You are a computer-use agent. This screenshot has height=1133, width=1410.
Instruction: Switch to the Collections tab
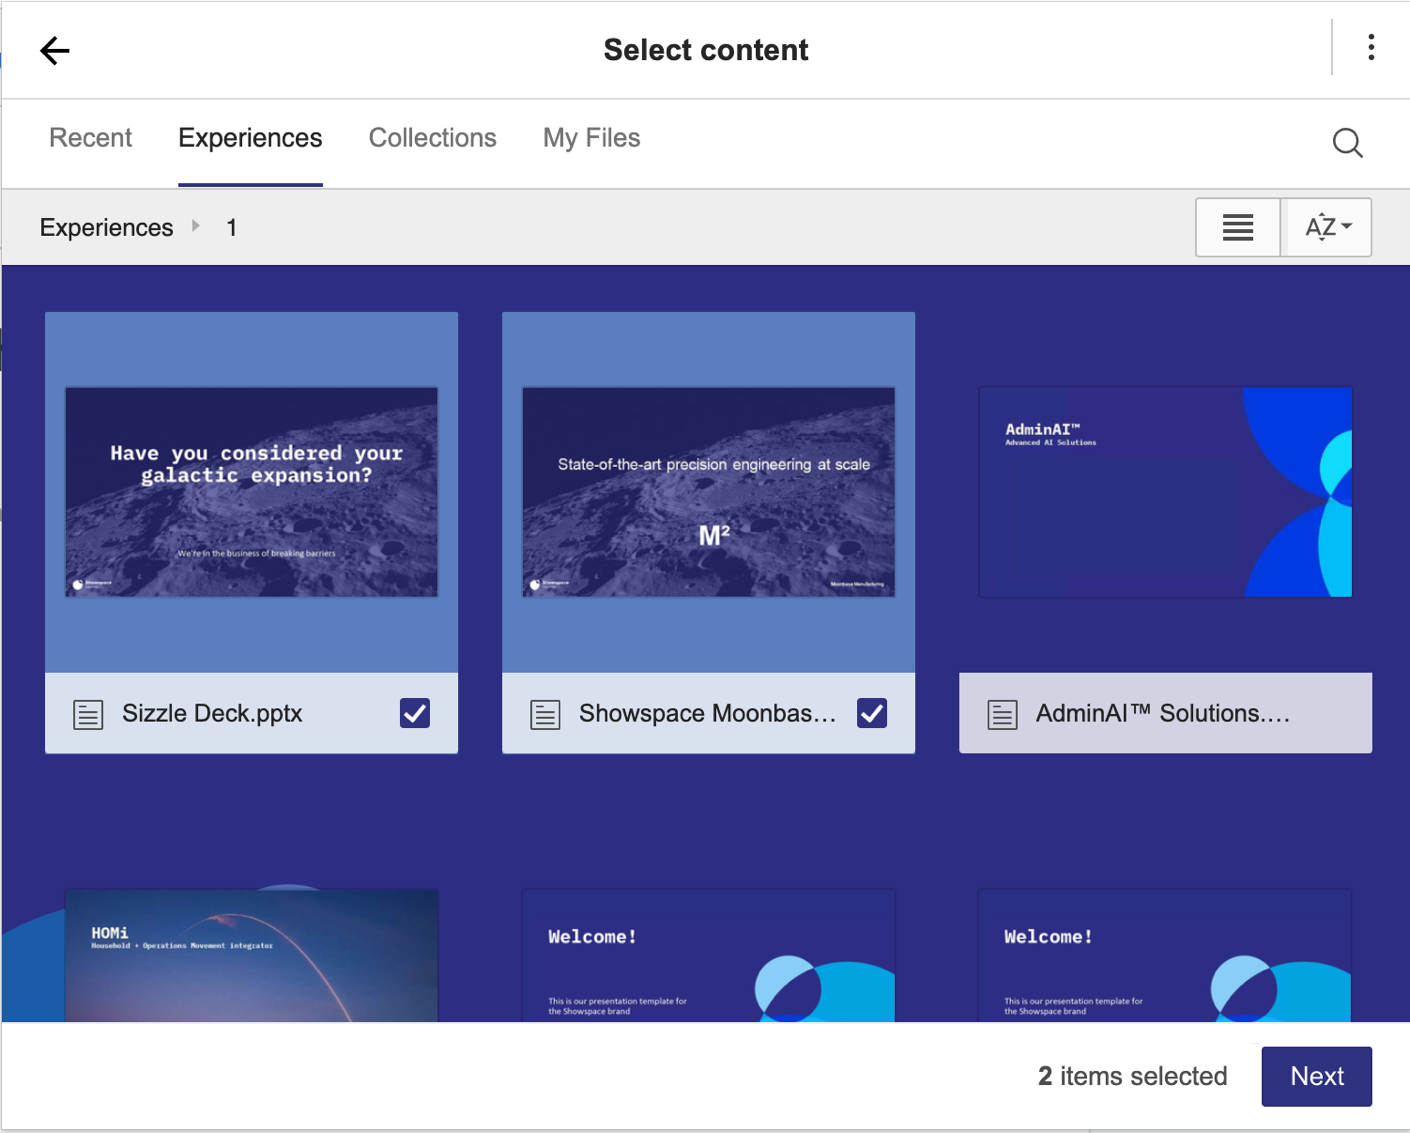pyautogui.click(x=432, y=138)
